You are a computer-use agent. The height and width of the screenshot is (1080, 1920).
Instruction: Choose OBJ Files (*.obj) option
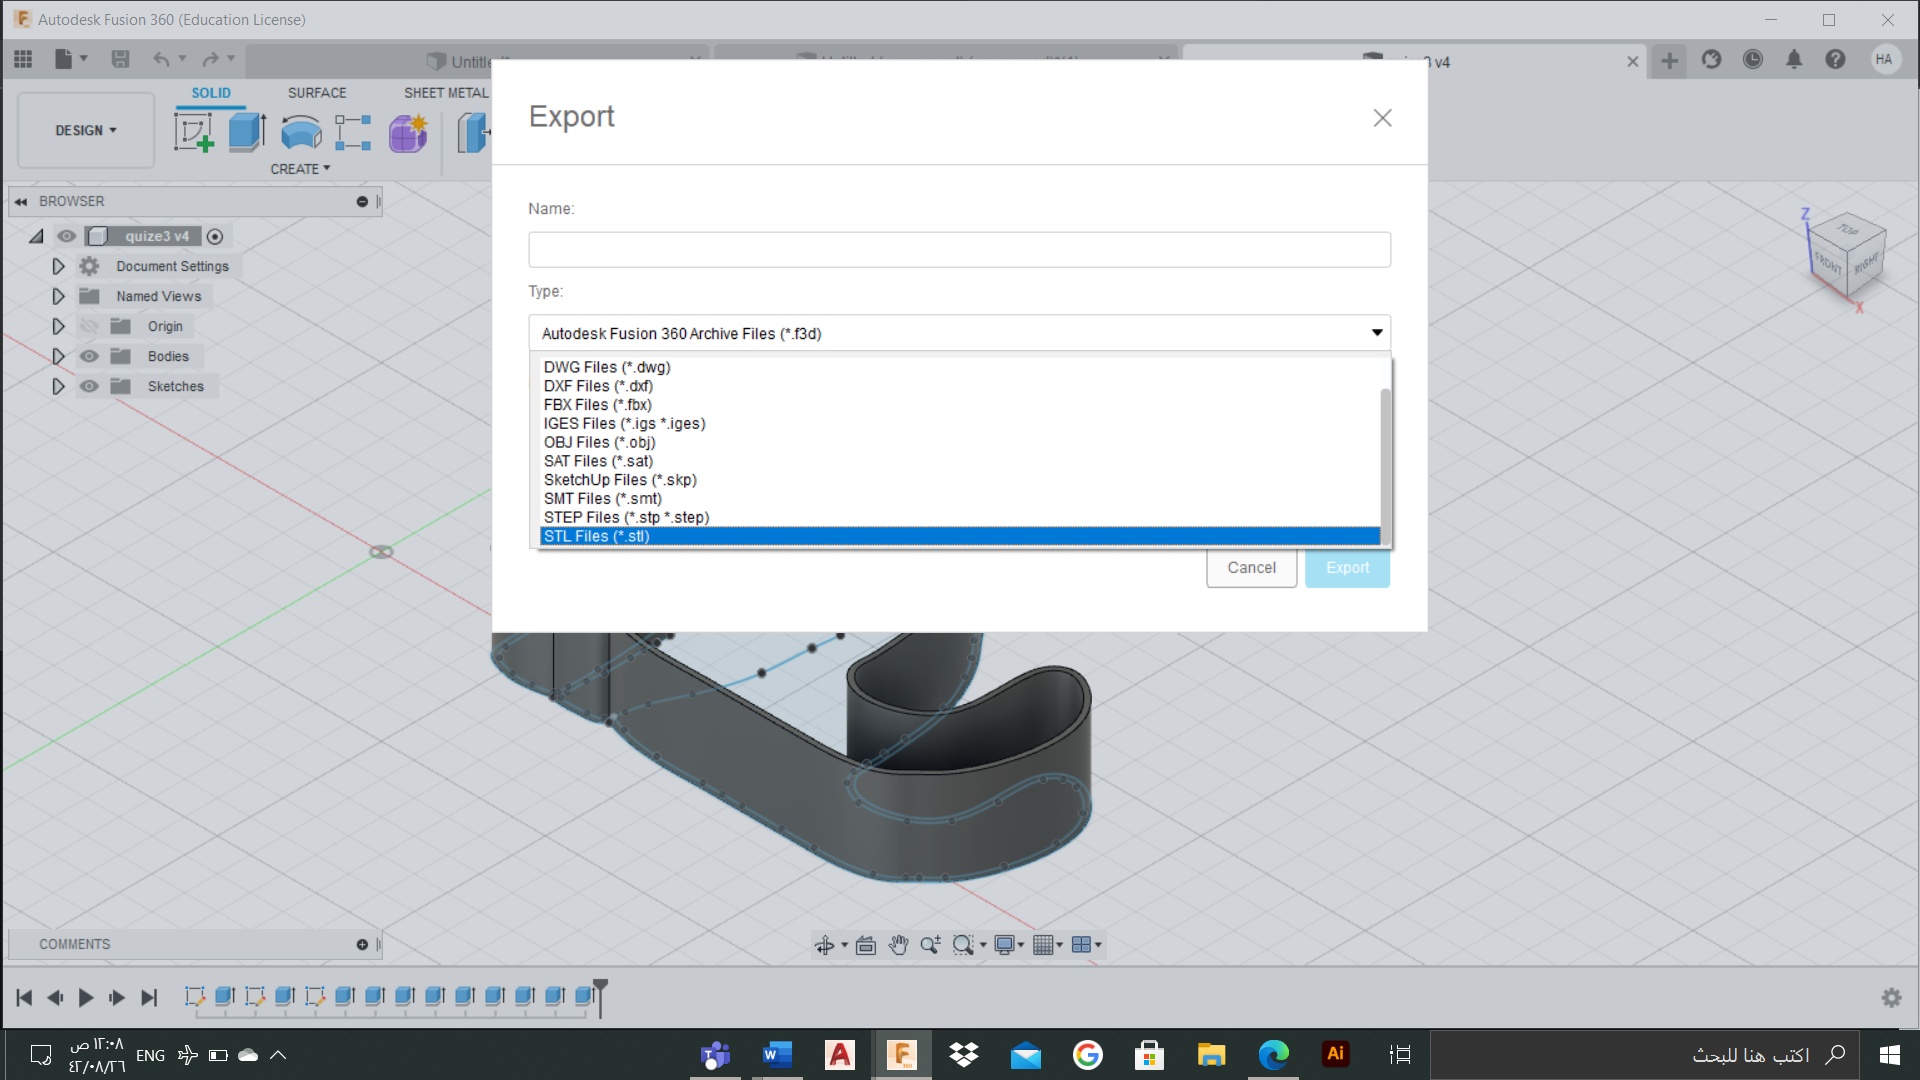click(x=960, y=443)
